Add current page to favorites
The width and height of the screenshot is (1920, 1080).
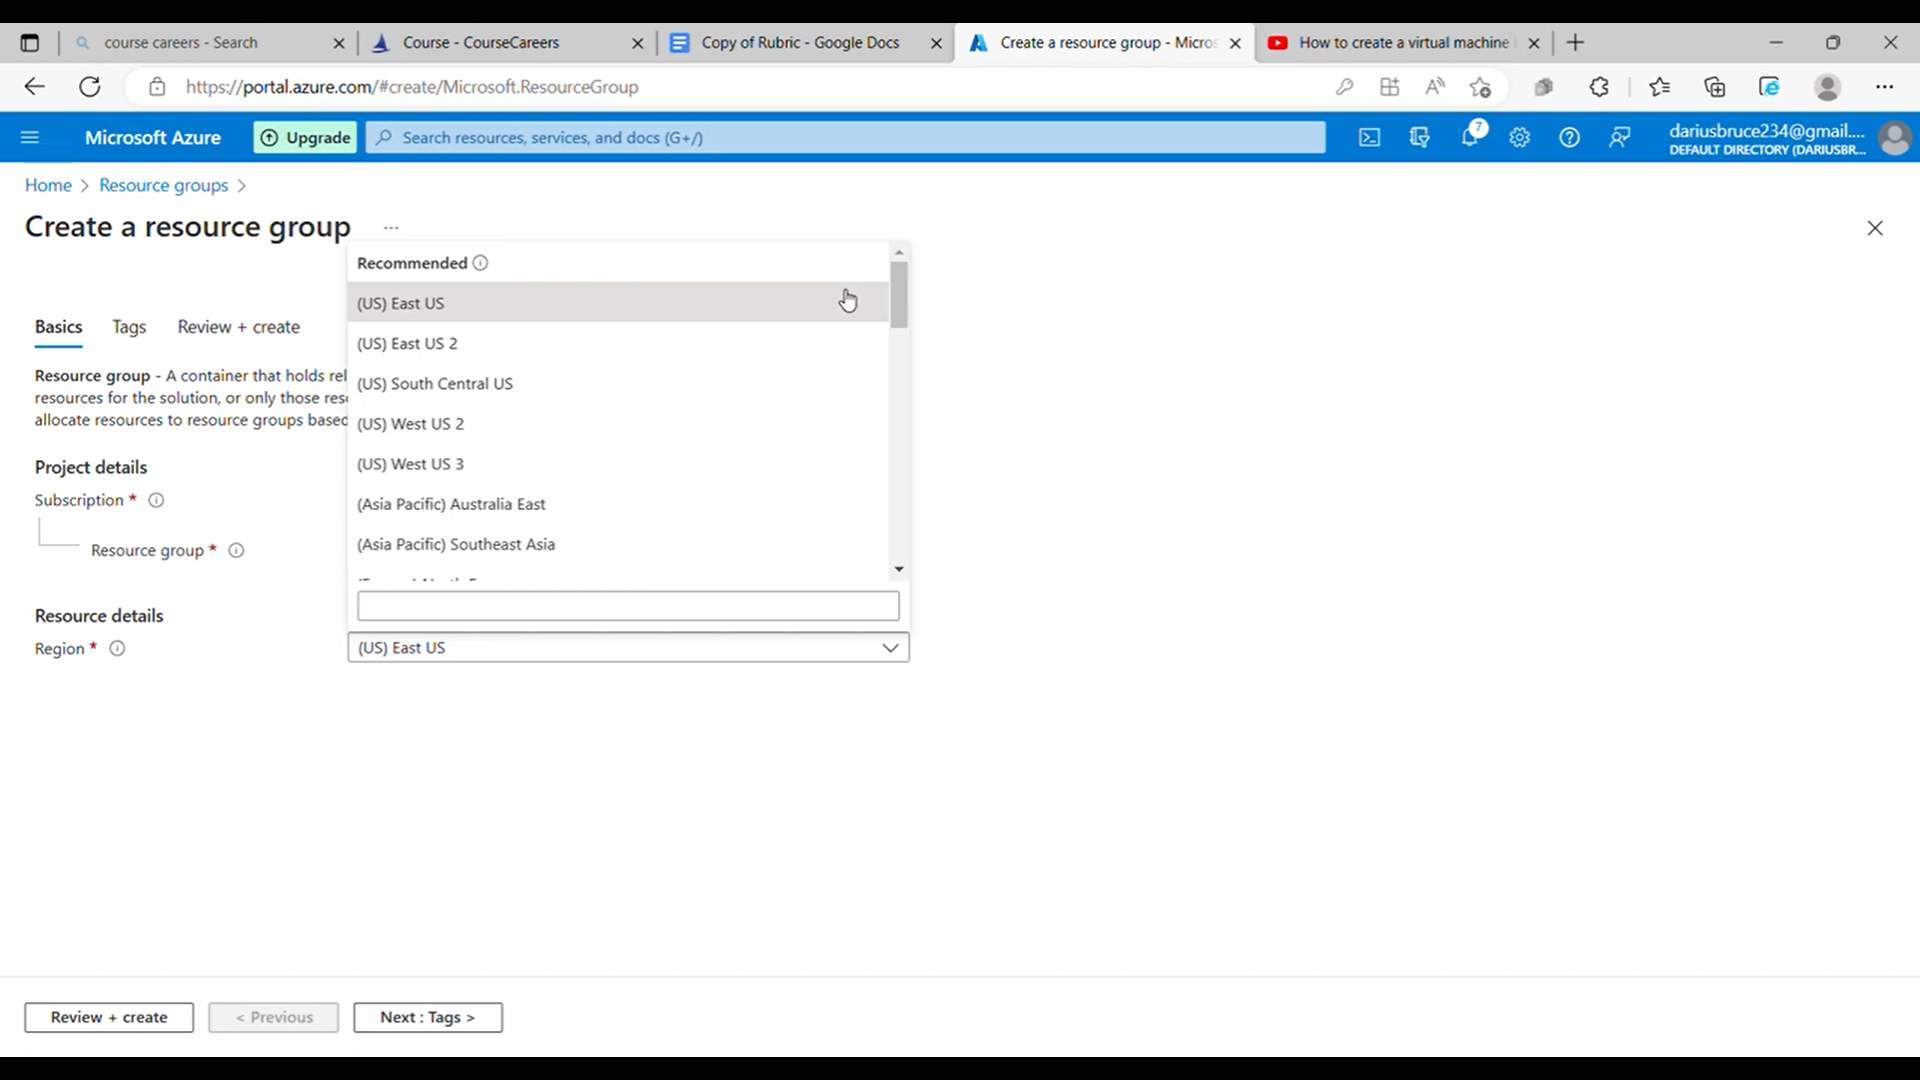click(1481, 86)
